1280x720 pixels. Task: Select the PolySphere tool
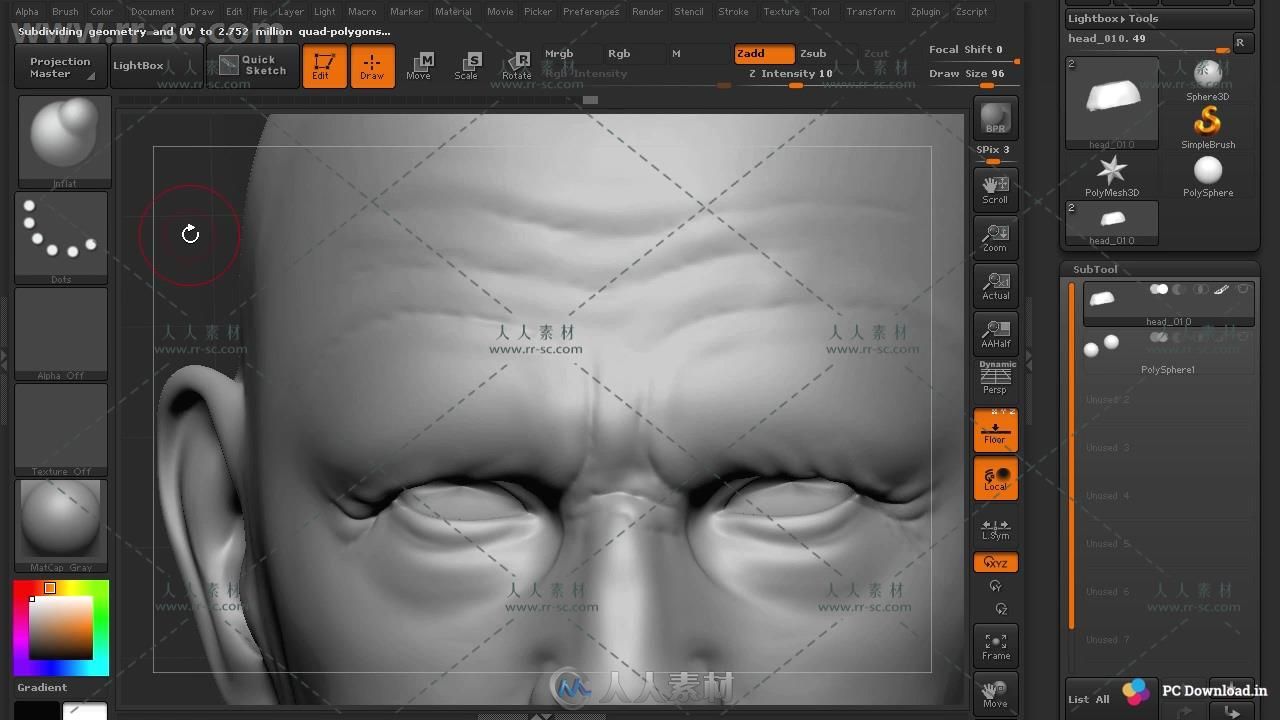click(x=1208, y=174)
